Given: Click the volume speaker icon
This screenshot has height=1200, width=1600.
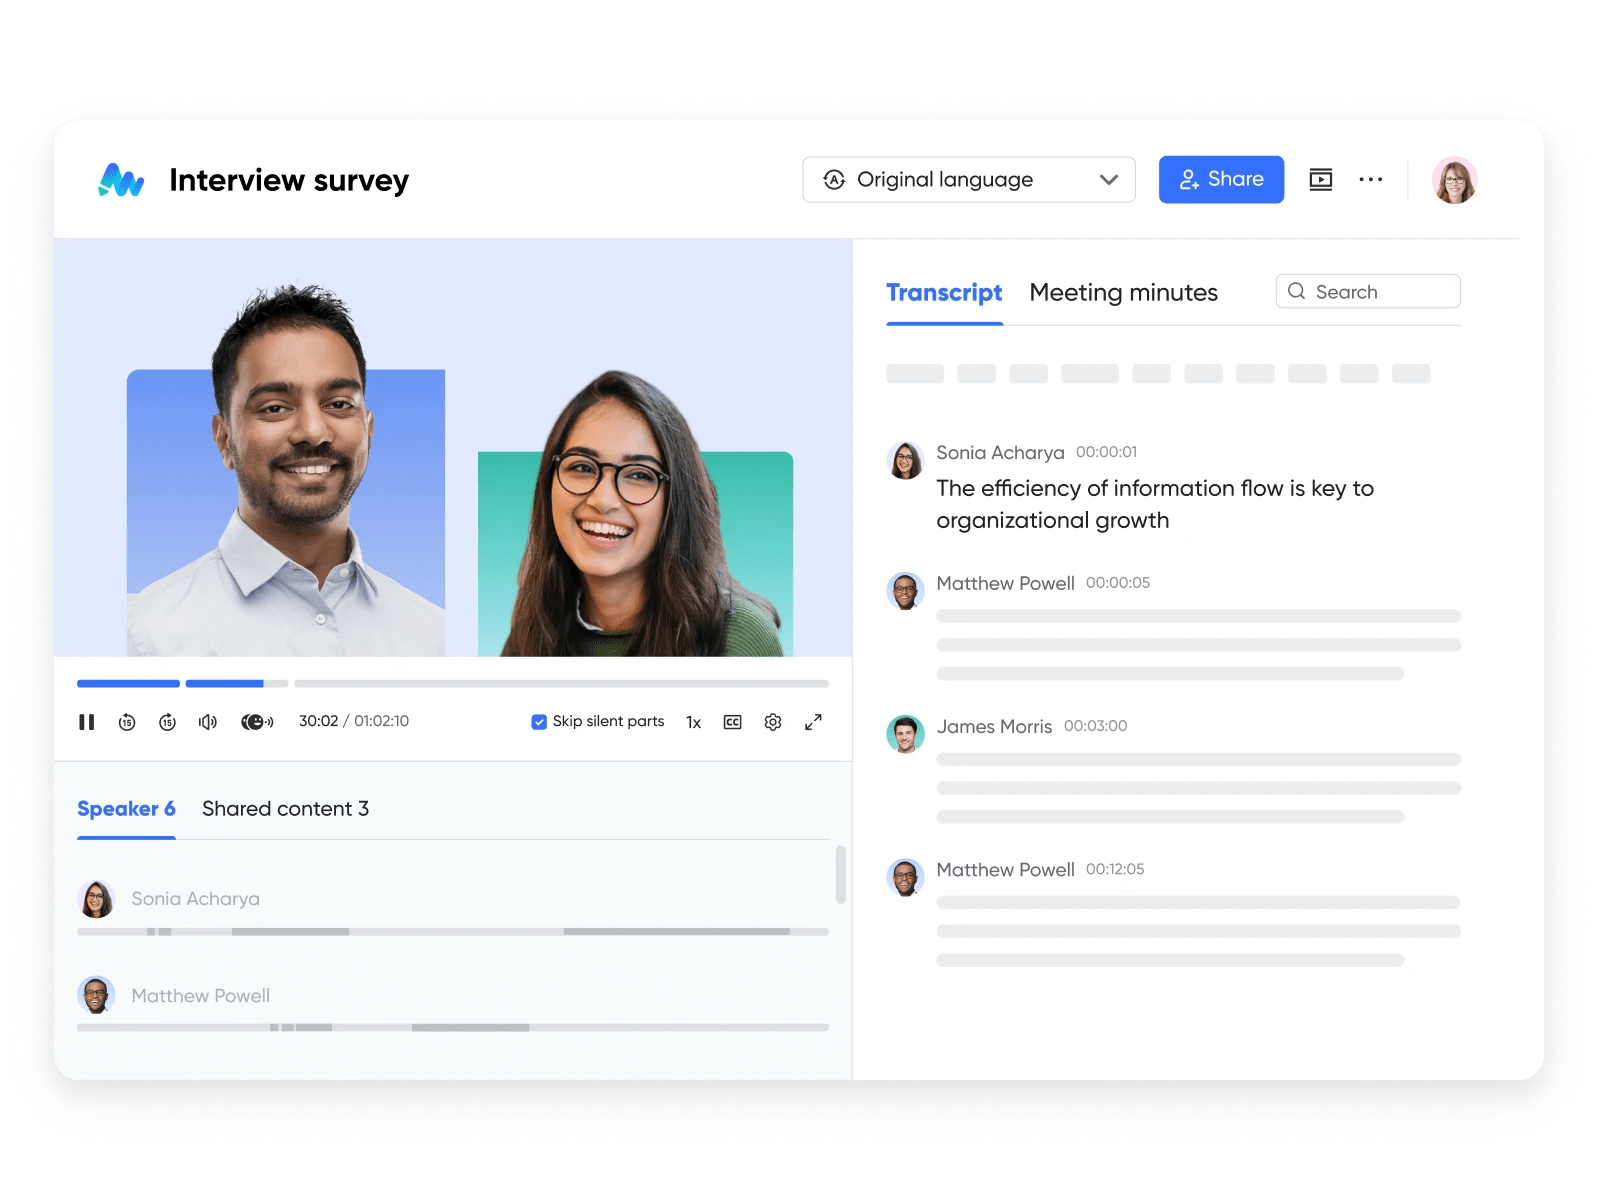Looking at the screenshot, I should (208, 722).
